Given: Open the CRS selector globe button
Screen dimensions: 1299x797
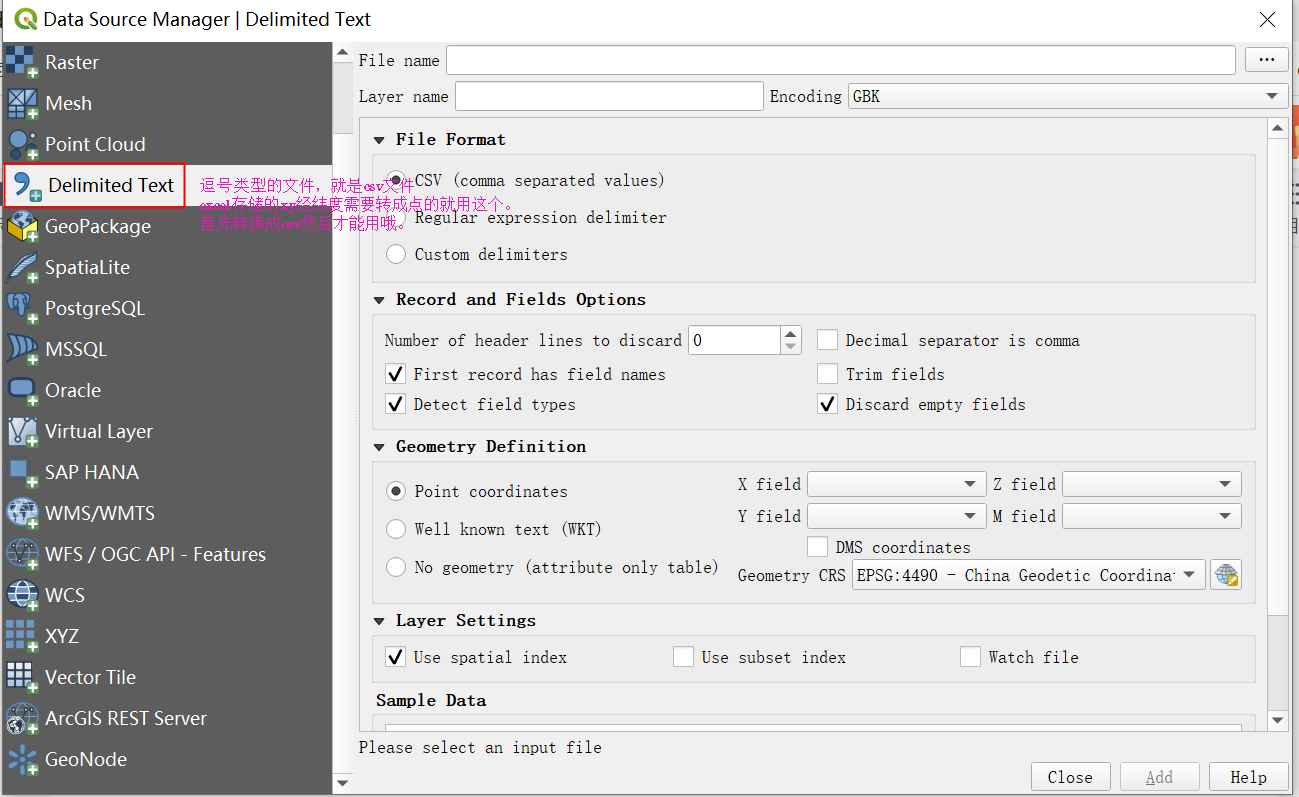Looking at the screenshot, I should (1226, 575).
